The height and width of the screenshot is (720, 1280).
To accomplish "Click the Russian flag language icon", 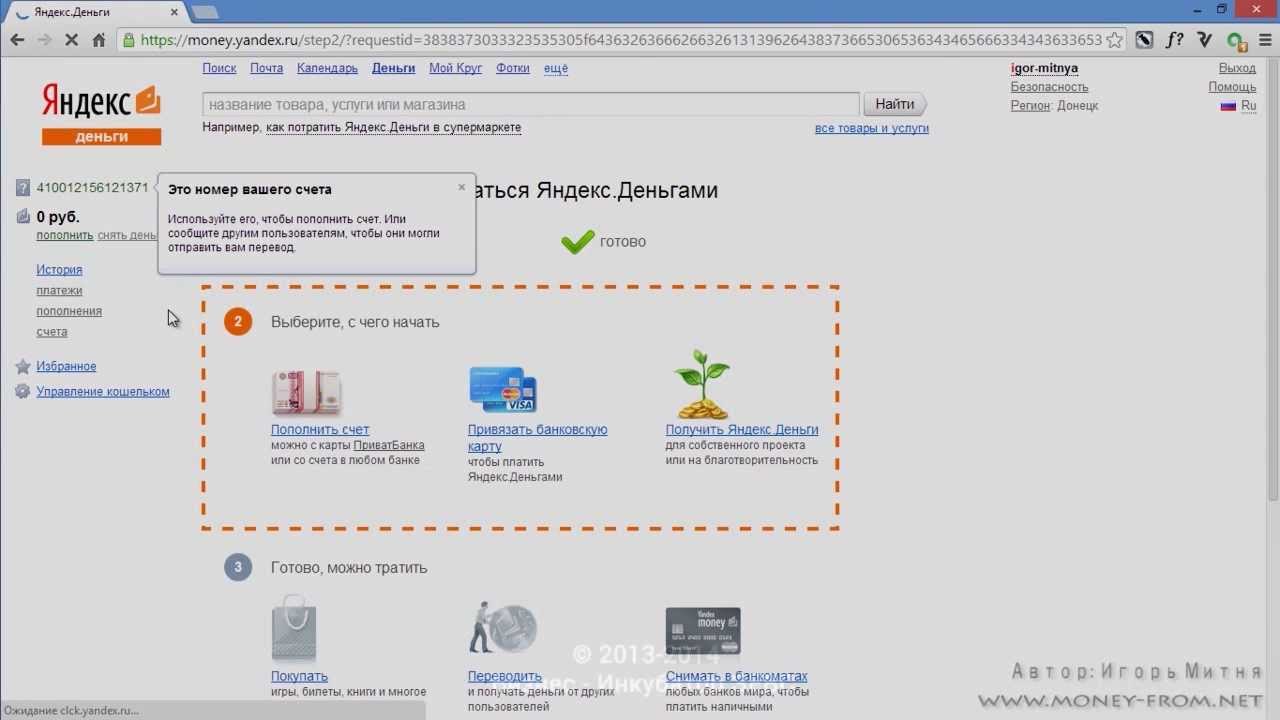I will coord(1228,106).
